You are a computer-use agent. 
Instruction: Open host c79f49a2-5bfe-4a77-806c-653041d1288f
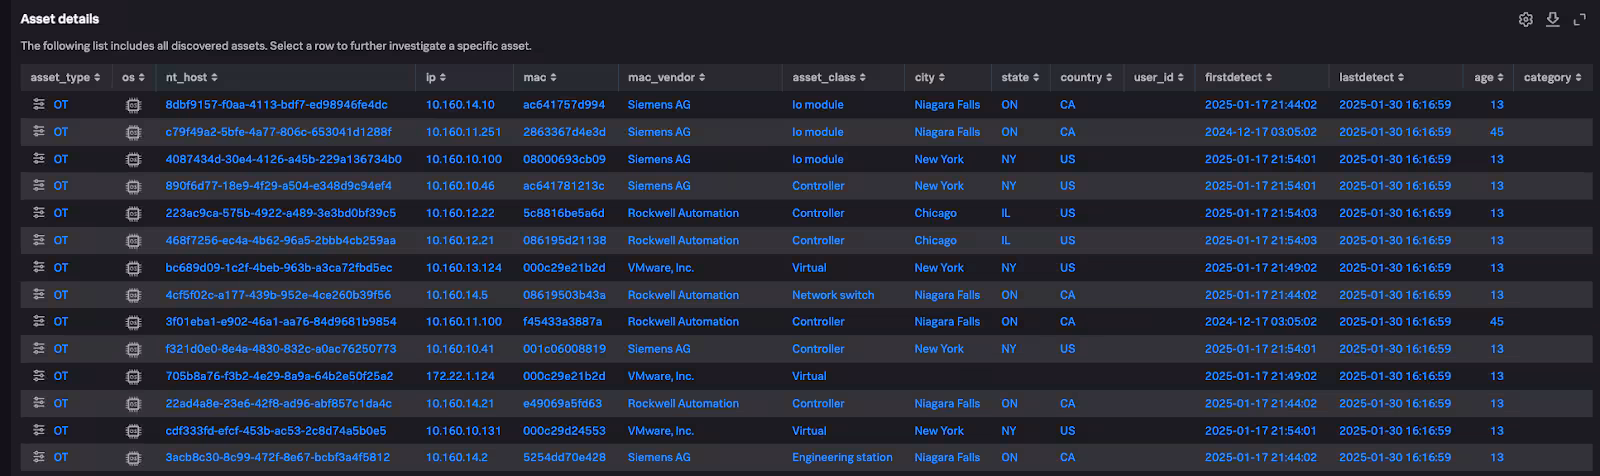tap(278, 132)
